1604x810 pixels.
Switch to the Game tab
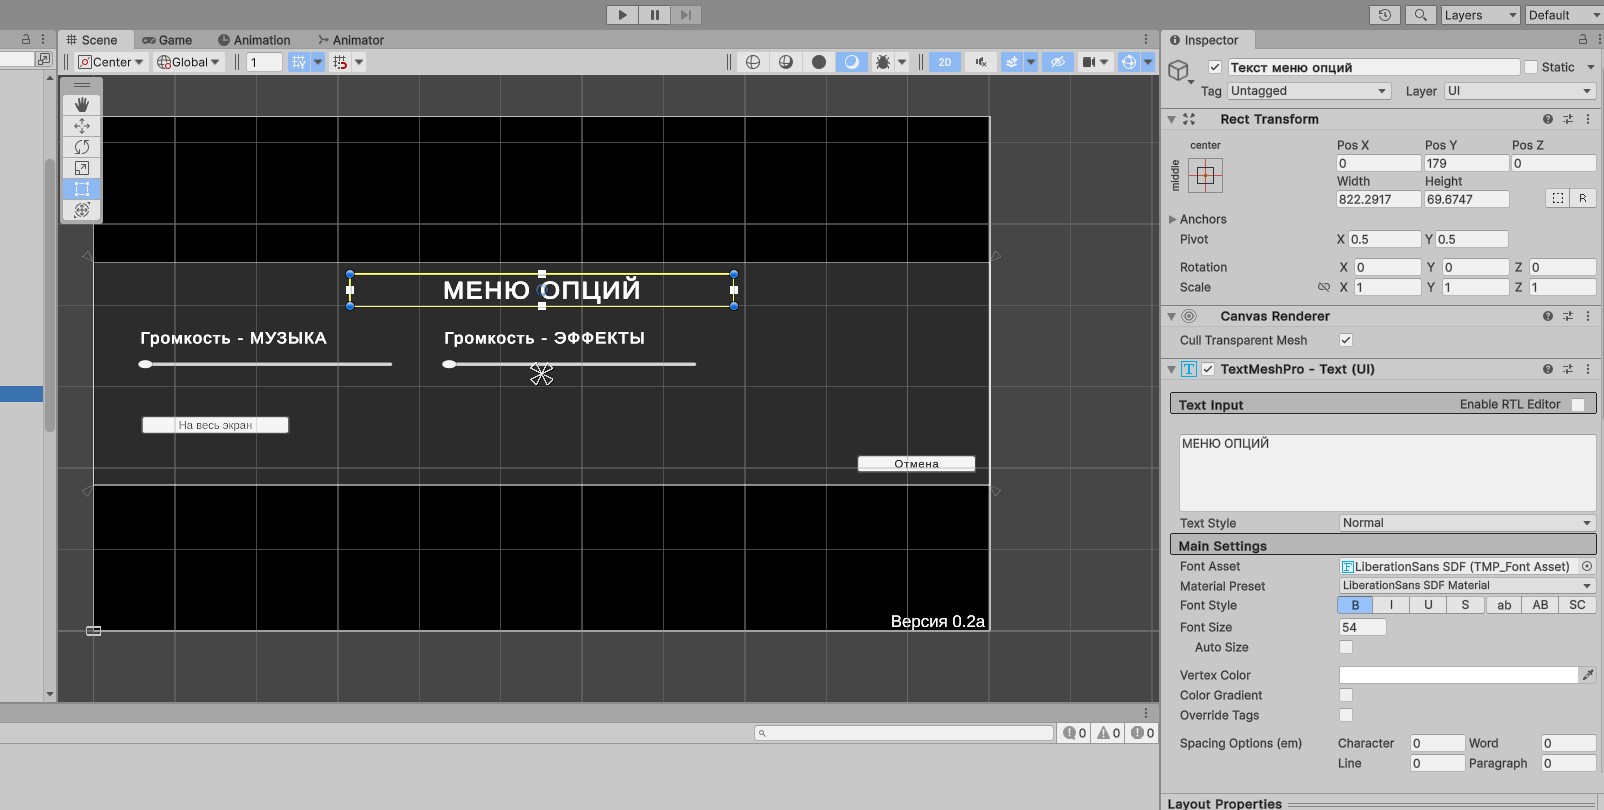[167, 40]
